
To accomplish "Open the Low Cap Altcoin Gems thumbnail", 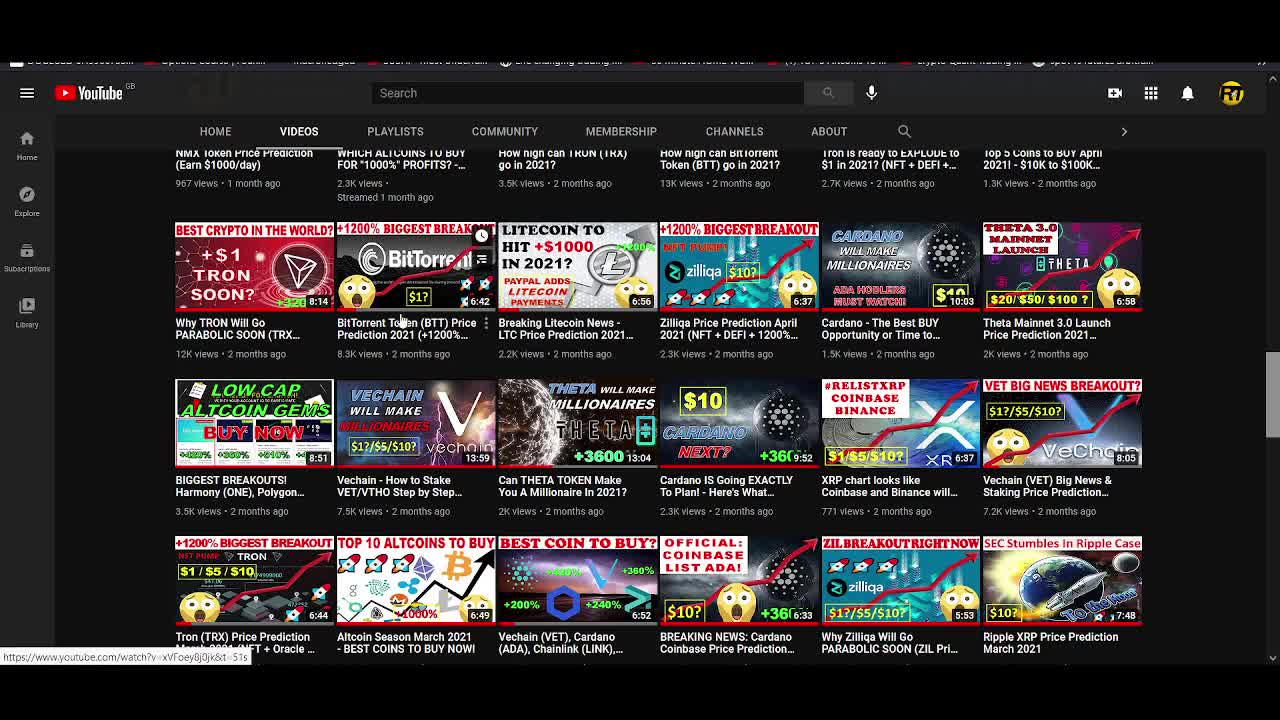I will pyautogui.click(x=254, y=423).
